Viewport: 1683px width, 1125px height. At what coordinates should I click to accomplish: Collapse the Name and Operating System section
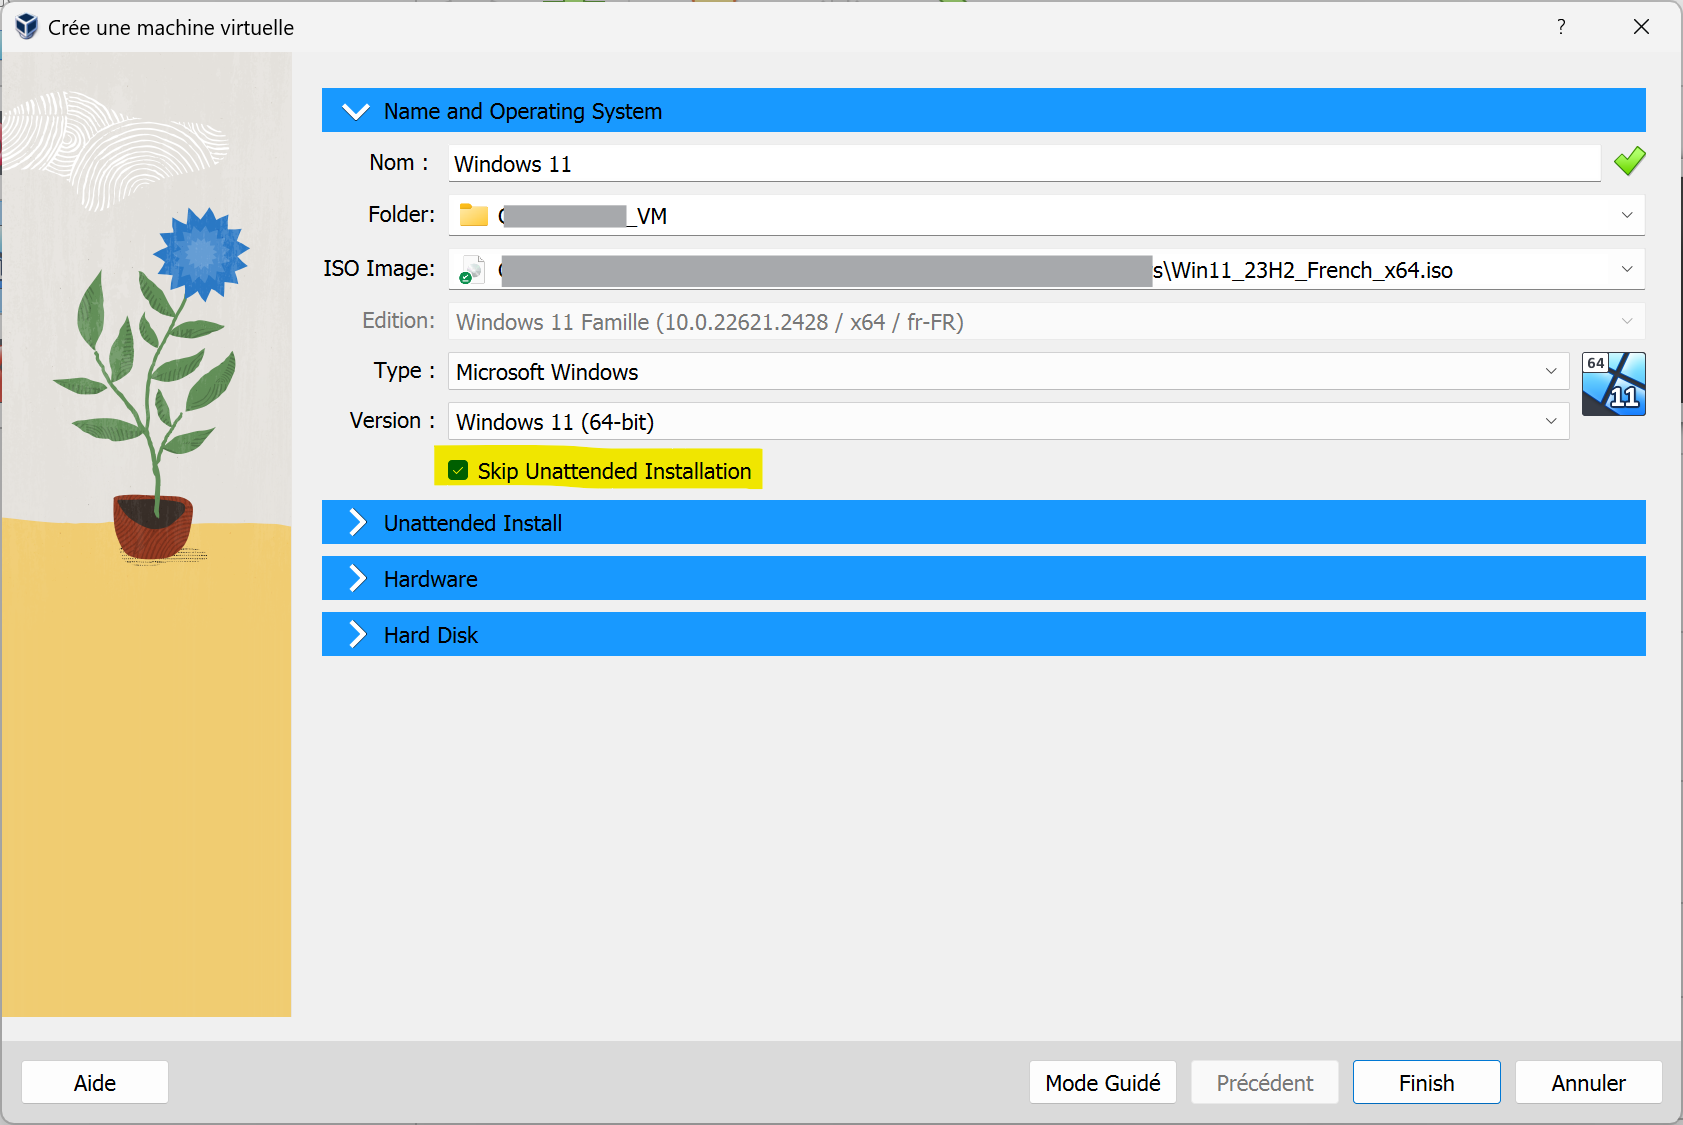point(356,111)
